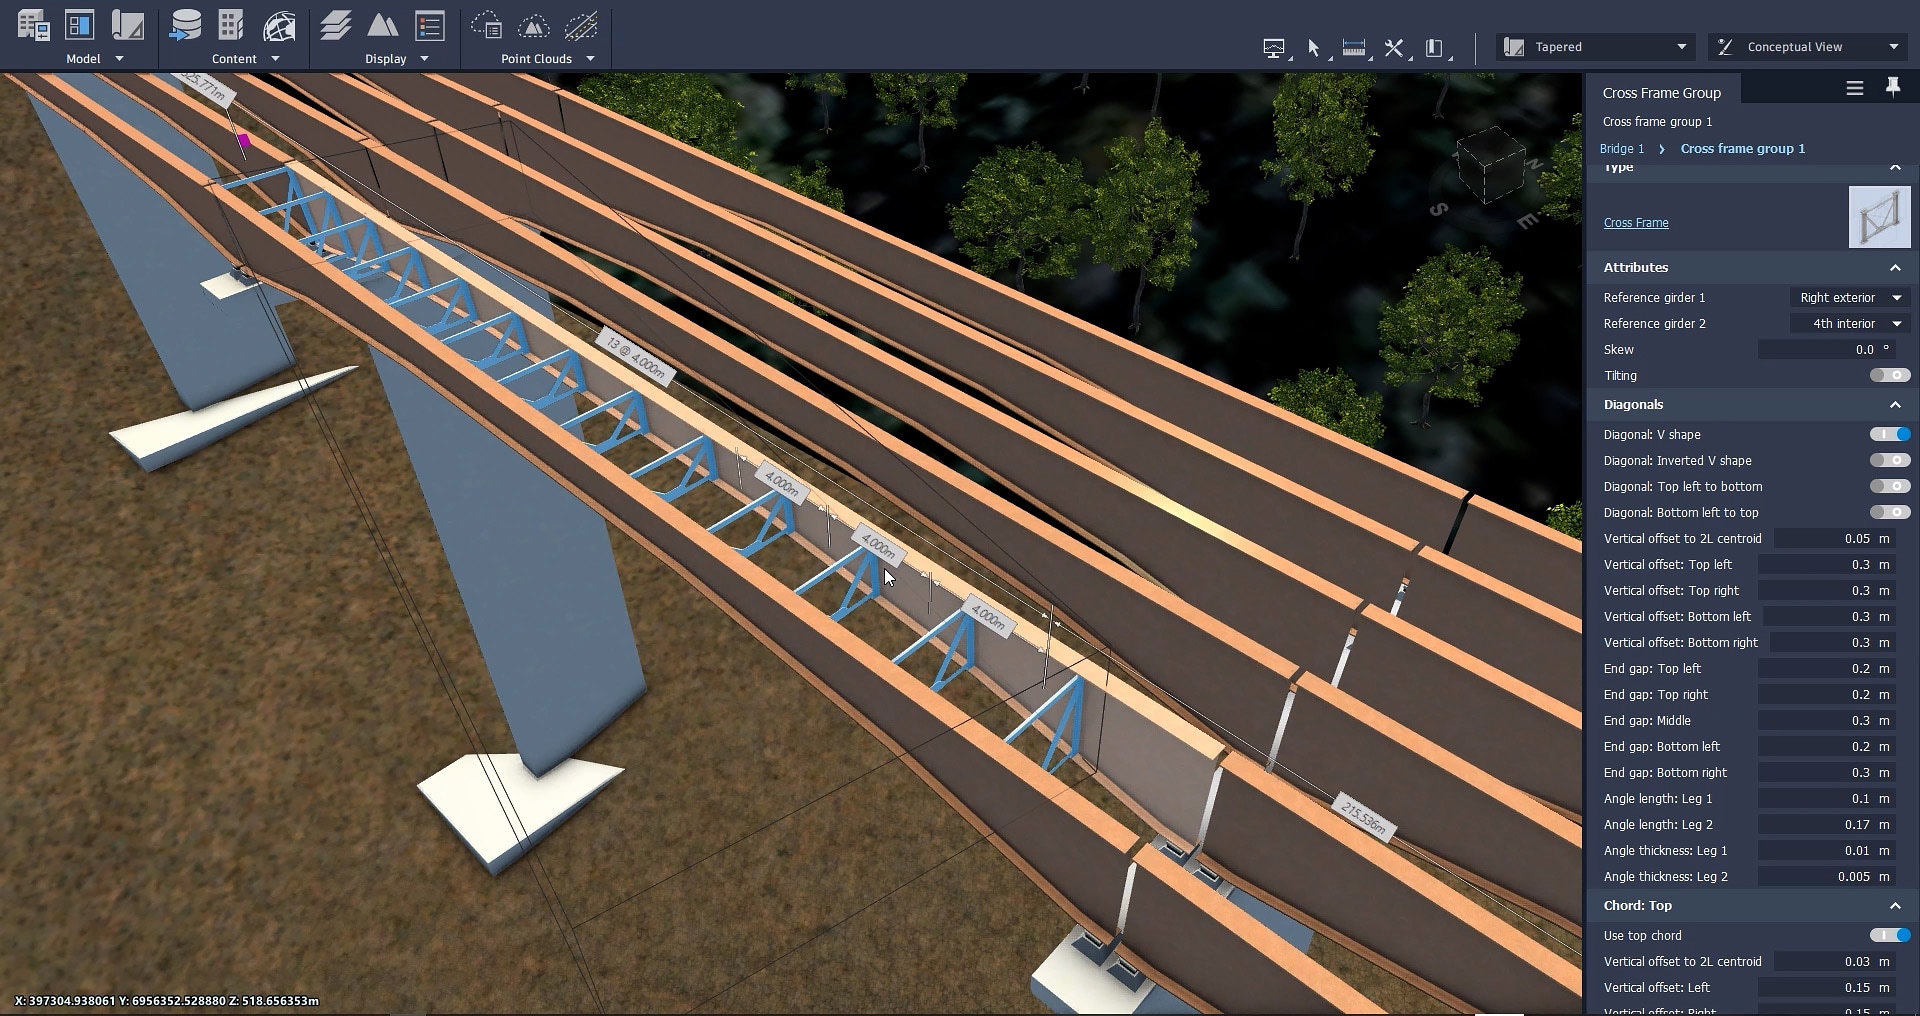Open the Display menu
This screenshot has height=1016, width=1920.
(x=397, y=59)
